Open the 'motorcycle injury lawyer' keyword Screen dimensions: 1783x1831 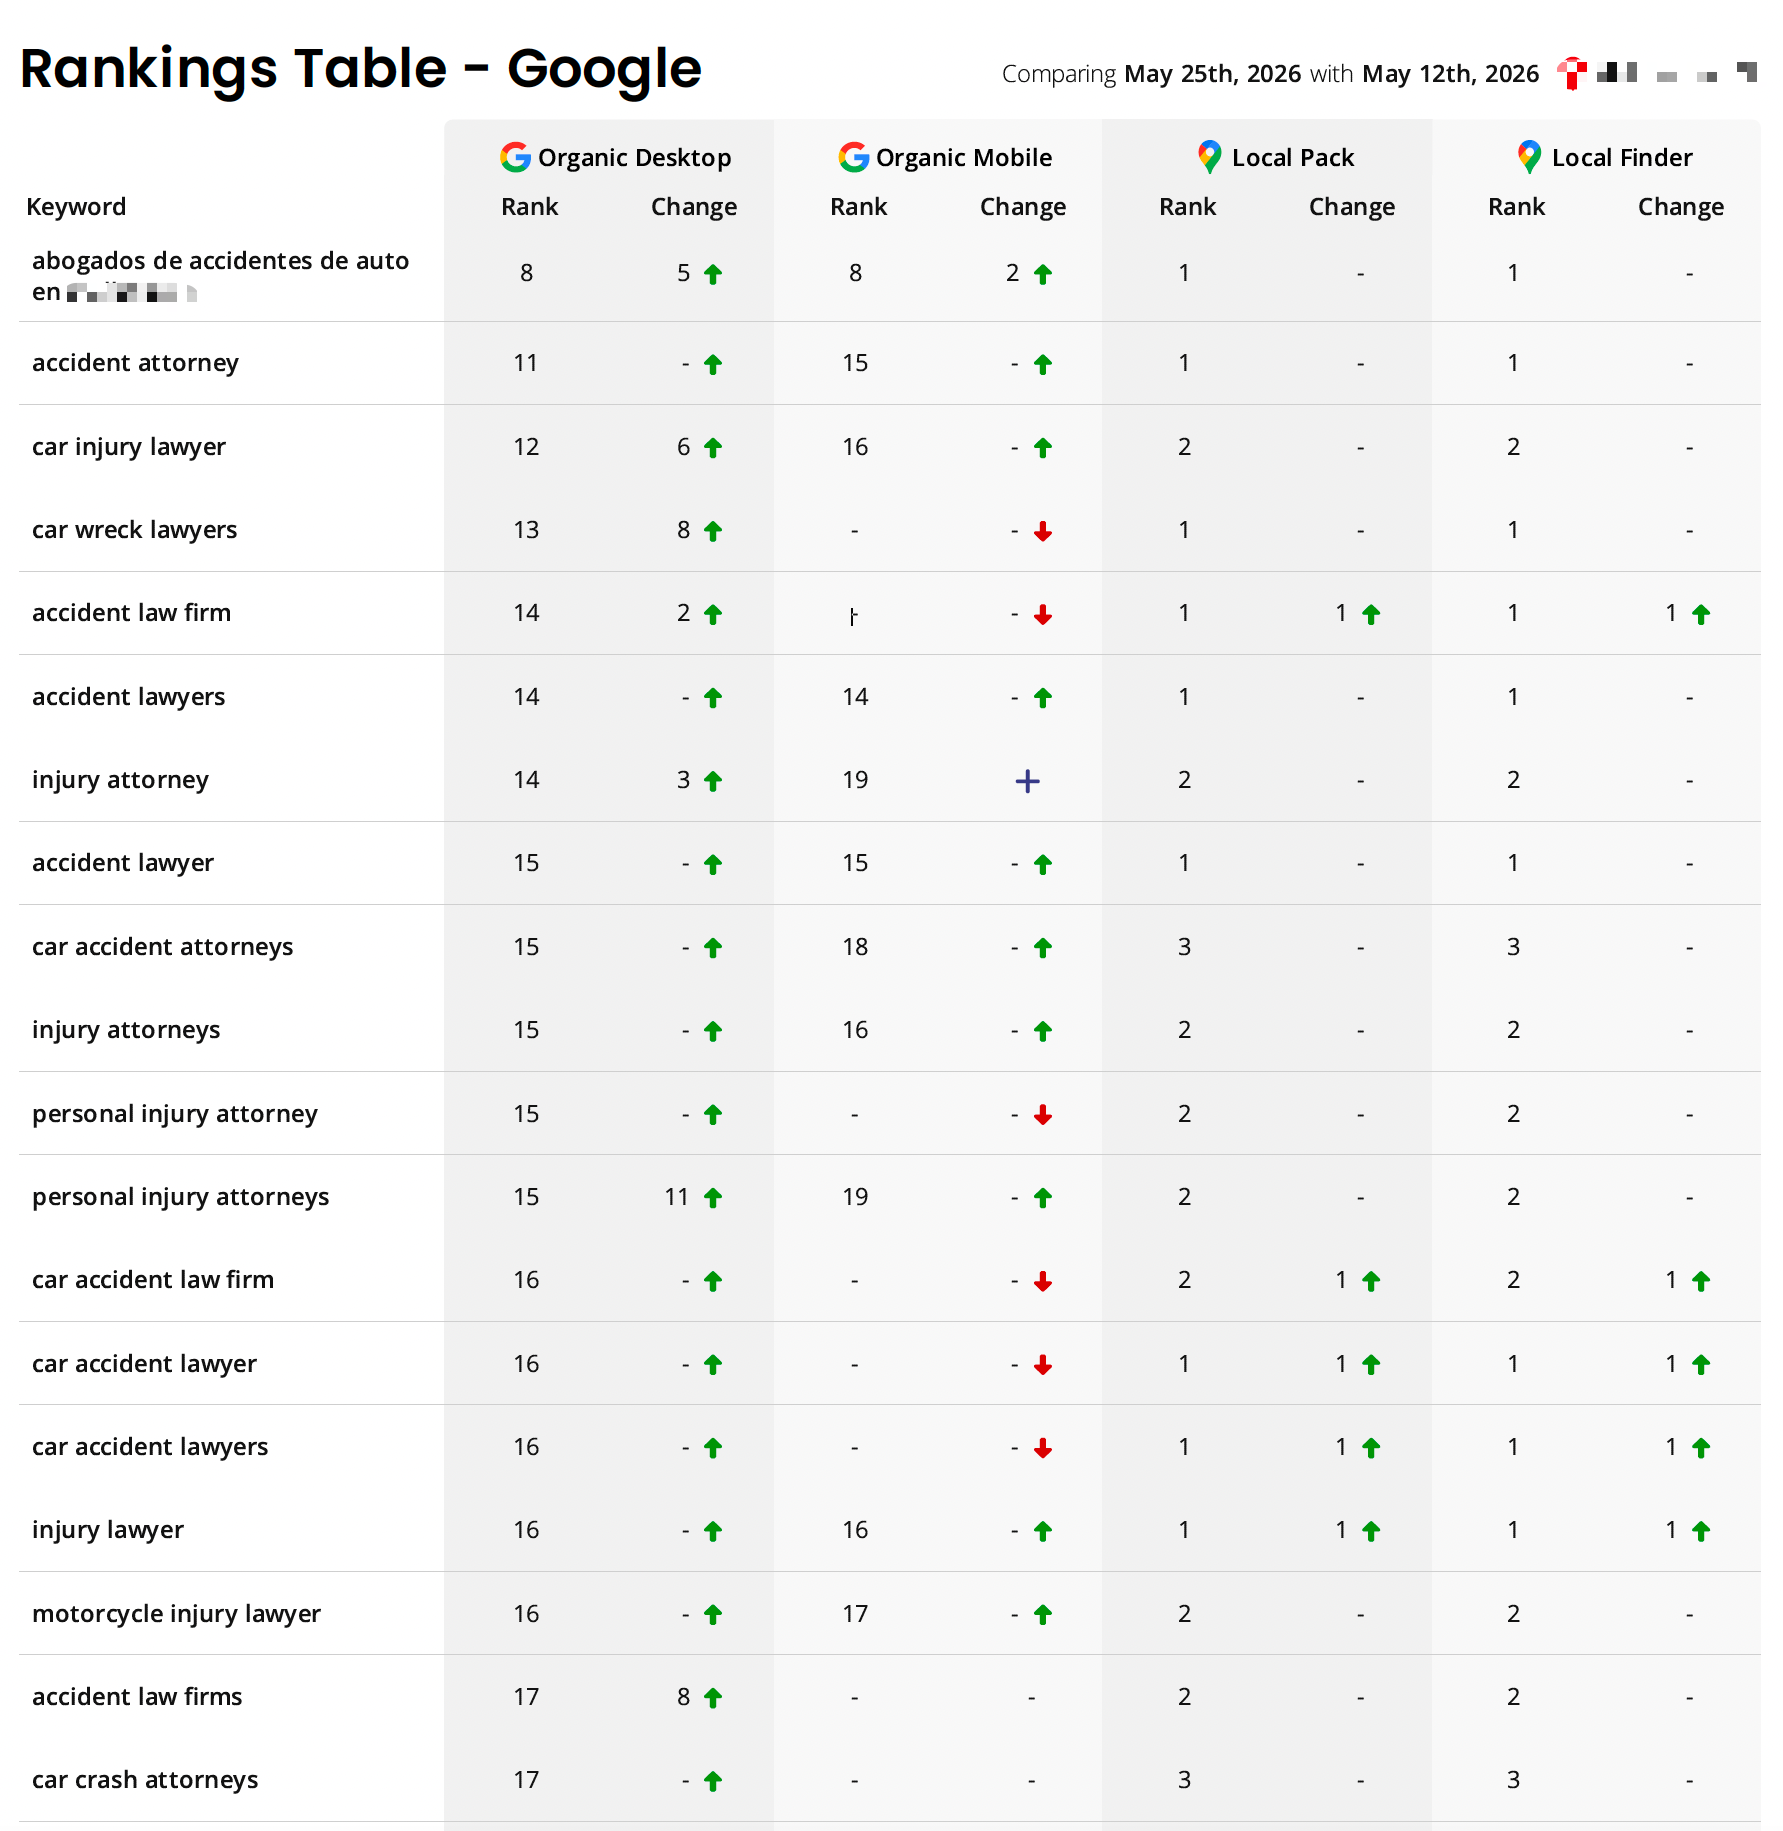click(176, 1614)
